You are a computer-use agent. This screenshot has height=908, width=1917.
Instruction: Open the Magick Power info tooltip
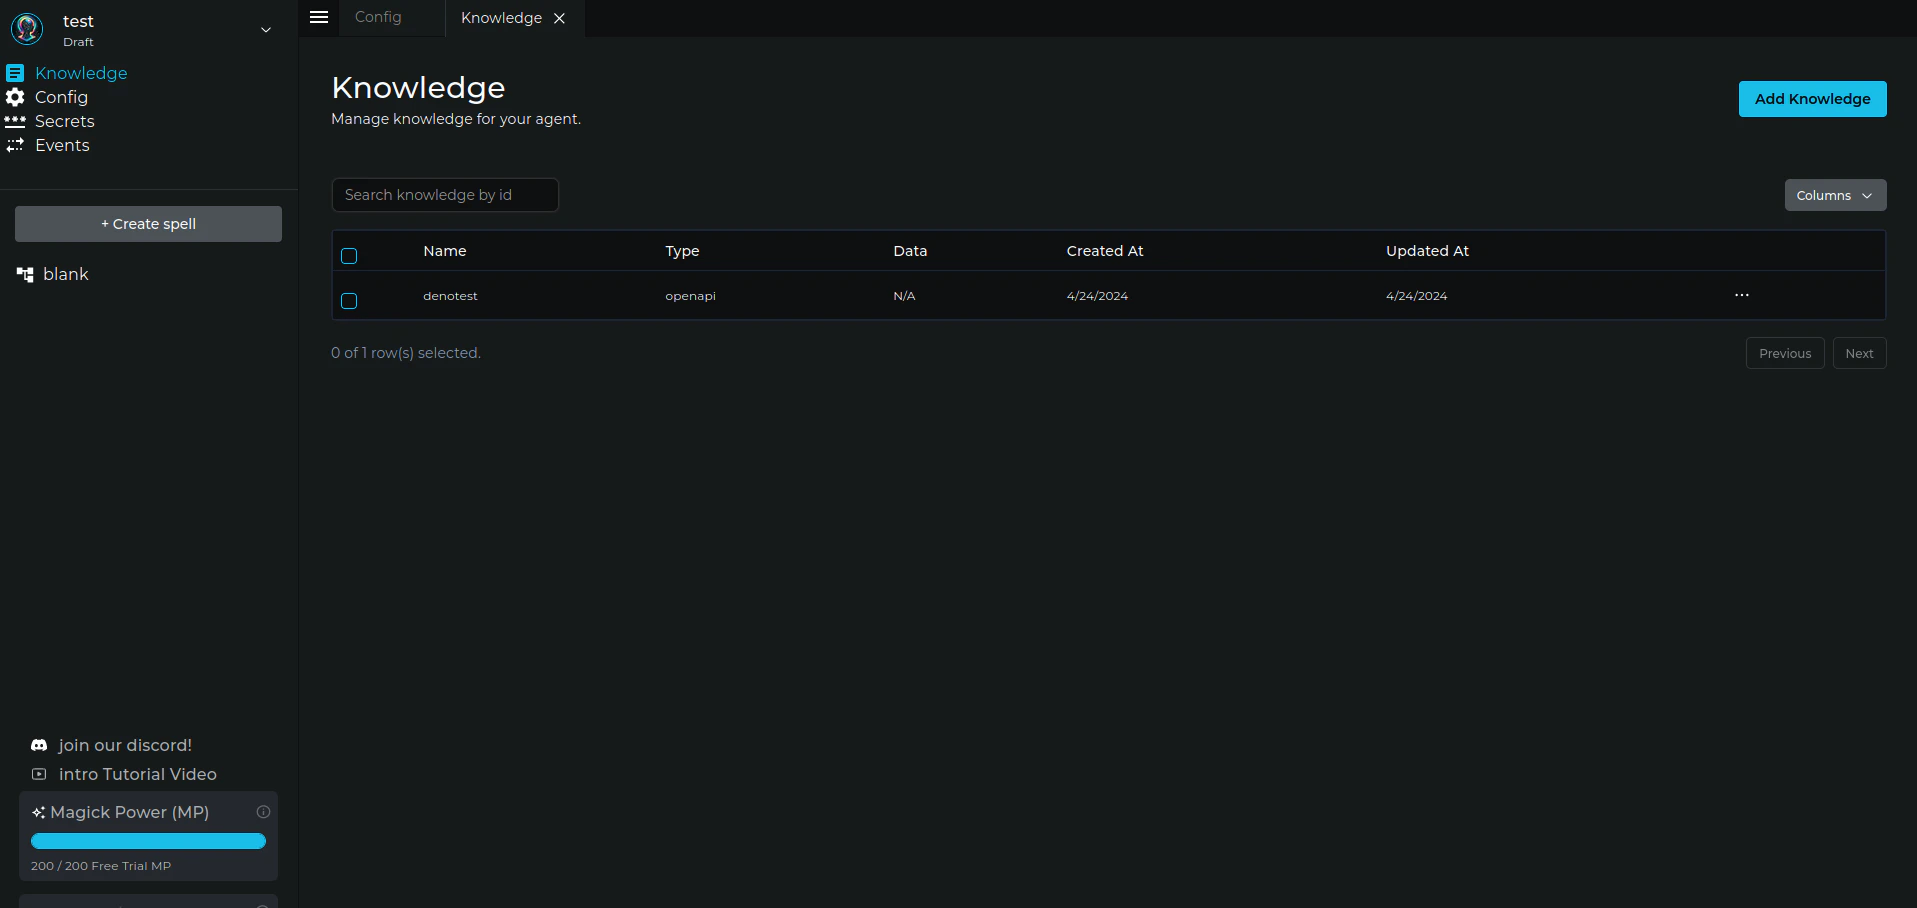(x=263, y=811)
